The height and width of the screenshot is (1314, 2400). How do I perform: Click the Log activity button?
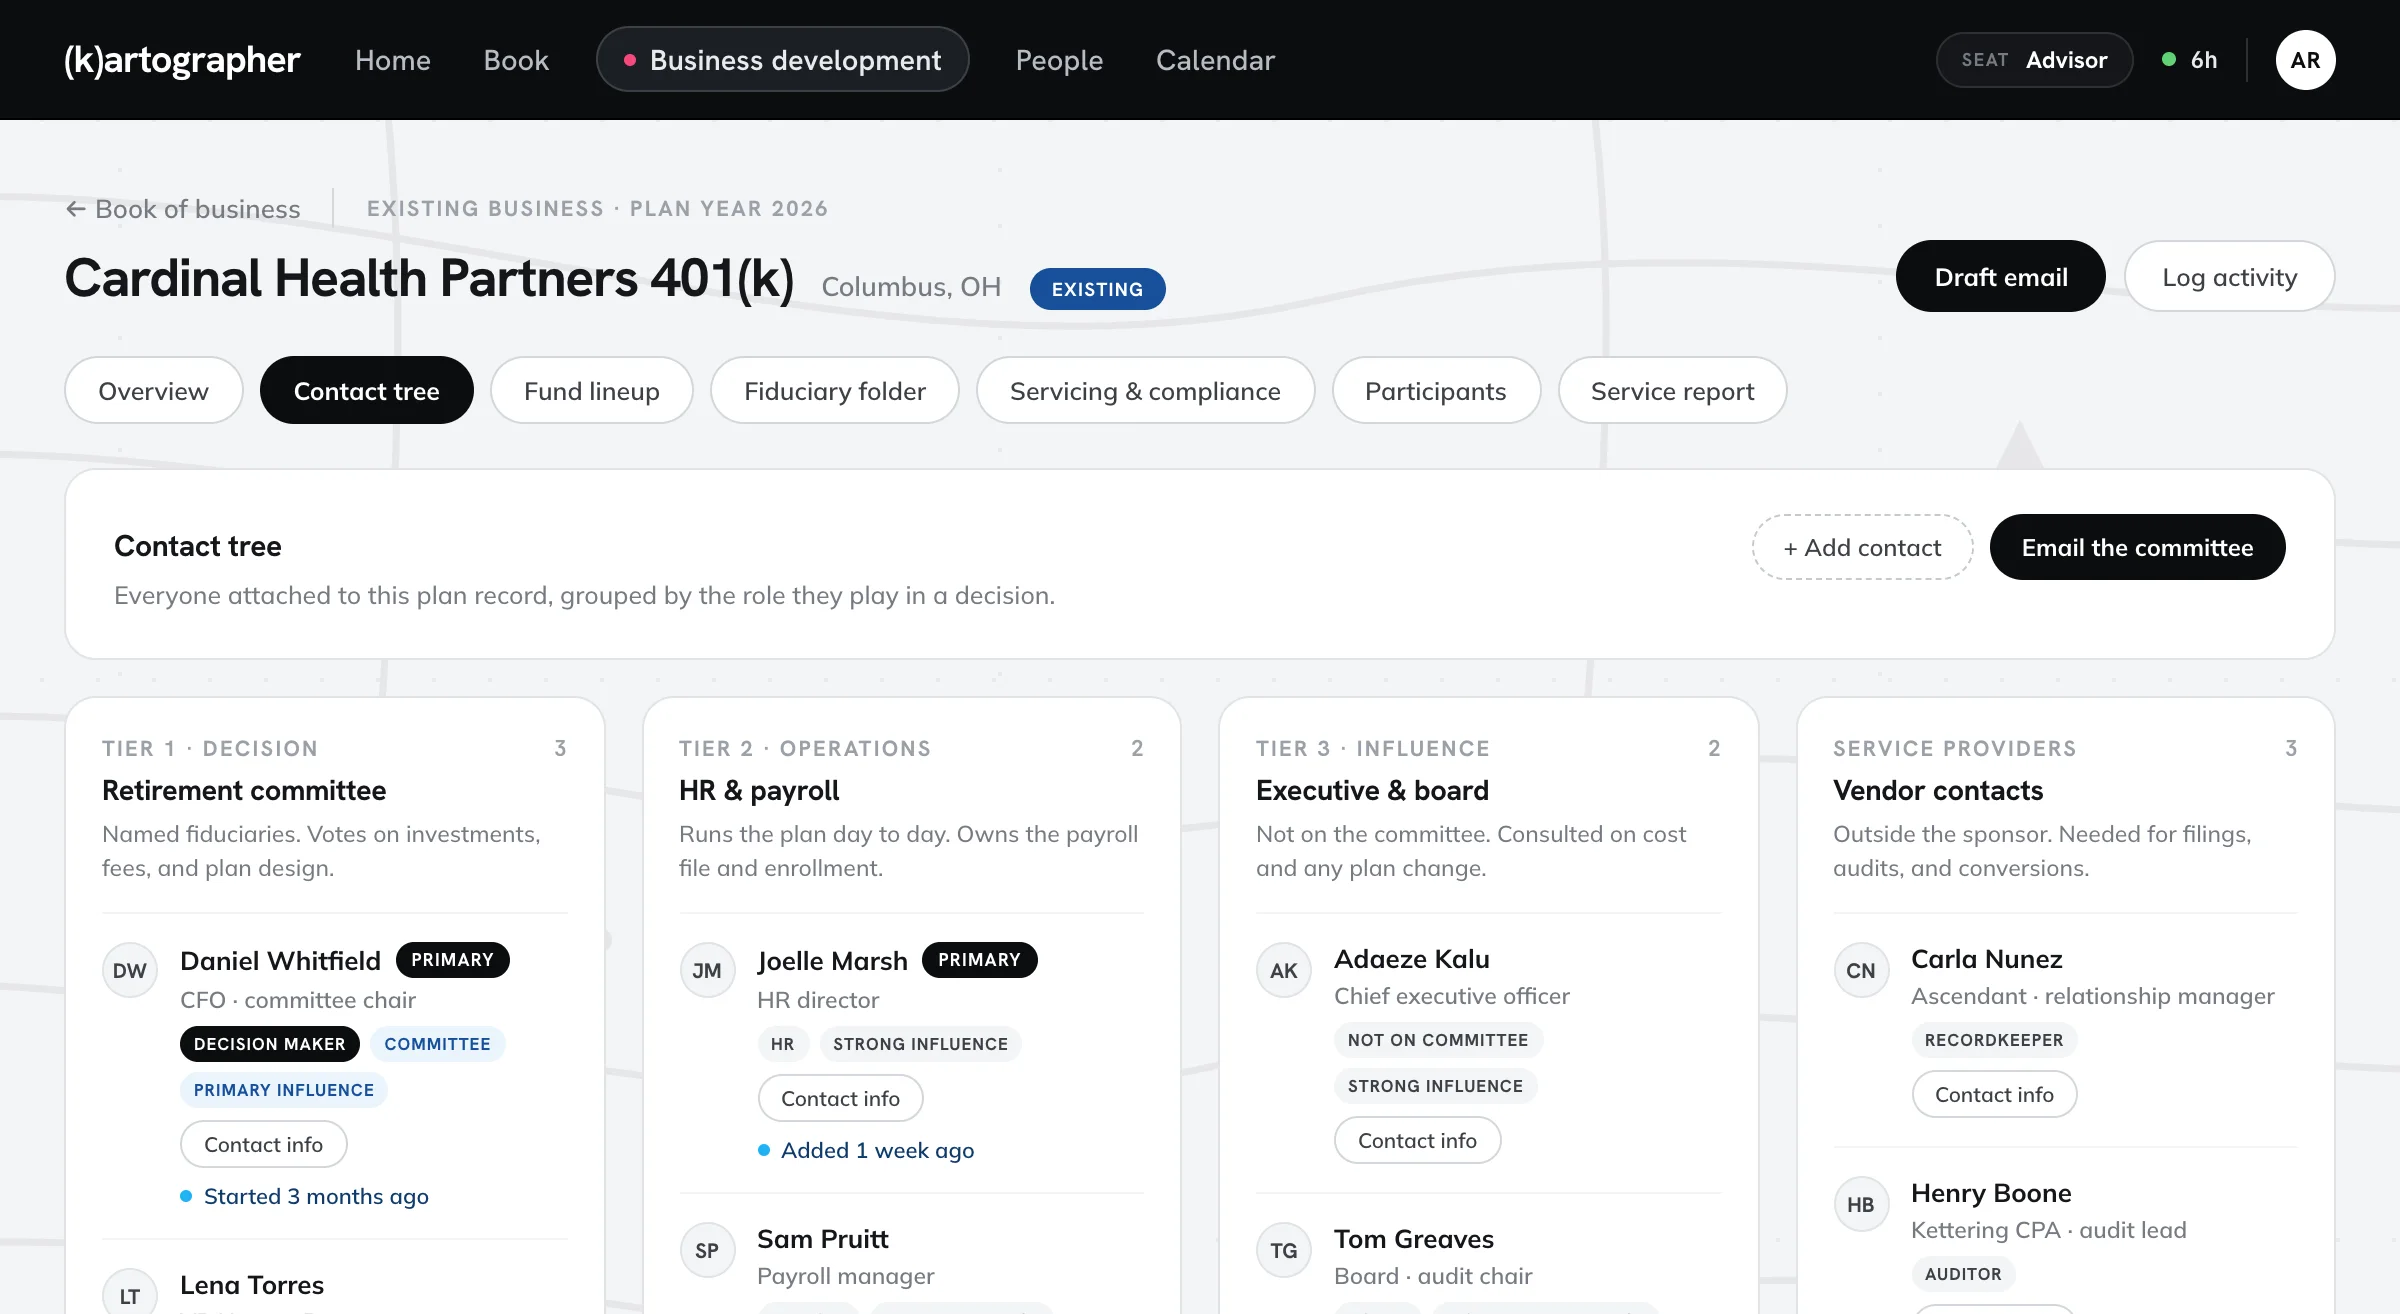tap(2229, 276)
